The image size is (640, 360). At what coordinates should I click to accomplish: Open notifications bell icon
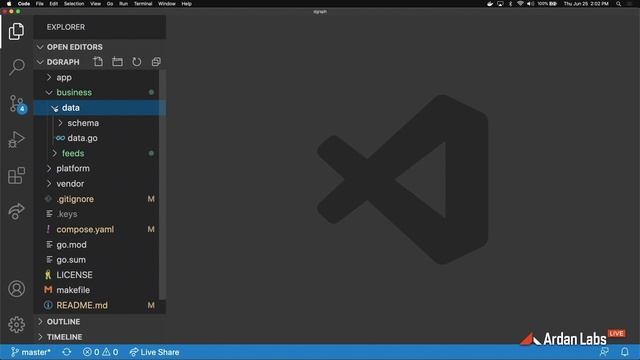(624, 351)
